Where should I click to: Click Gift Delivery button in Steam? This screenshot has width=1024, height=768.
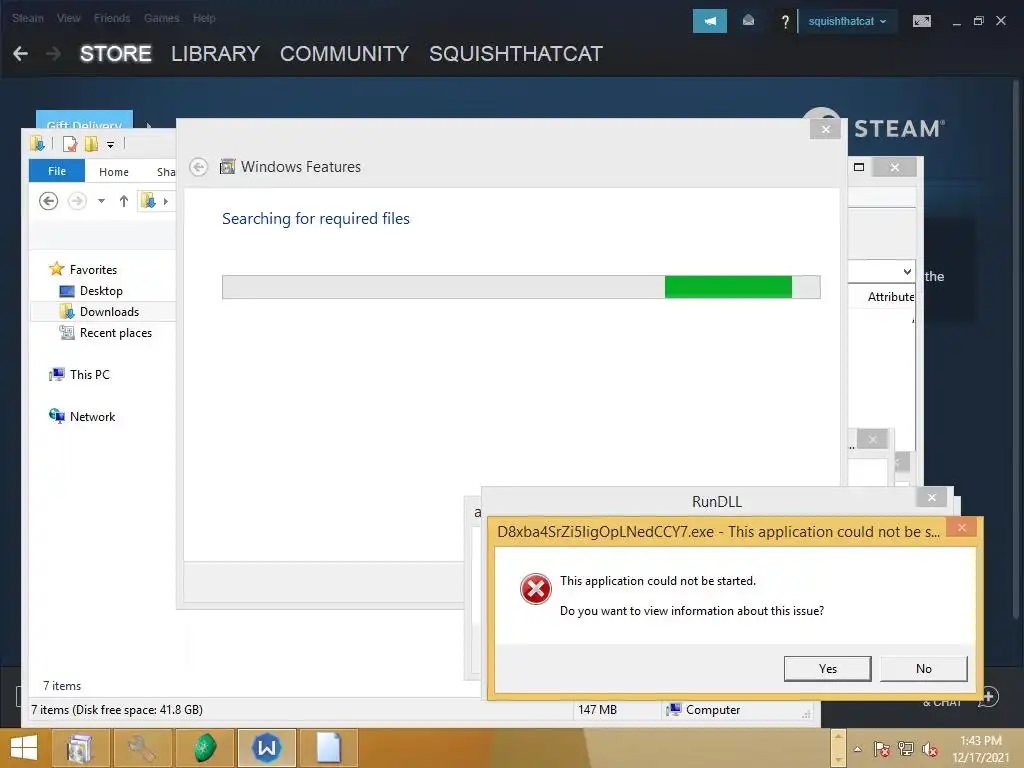pyautogui.click(x=84, y=120)
